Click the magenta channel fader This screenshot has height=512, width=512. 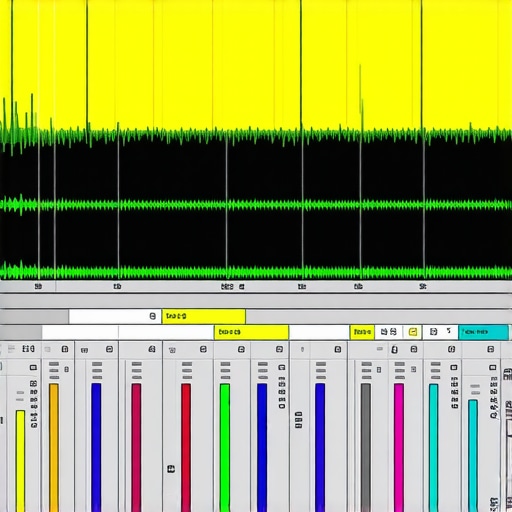pos(399,447)
